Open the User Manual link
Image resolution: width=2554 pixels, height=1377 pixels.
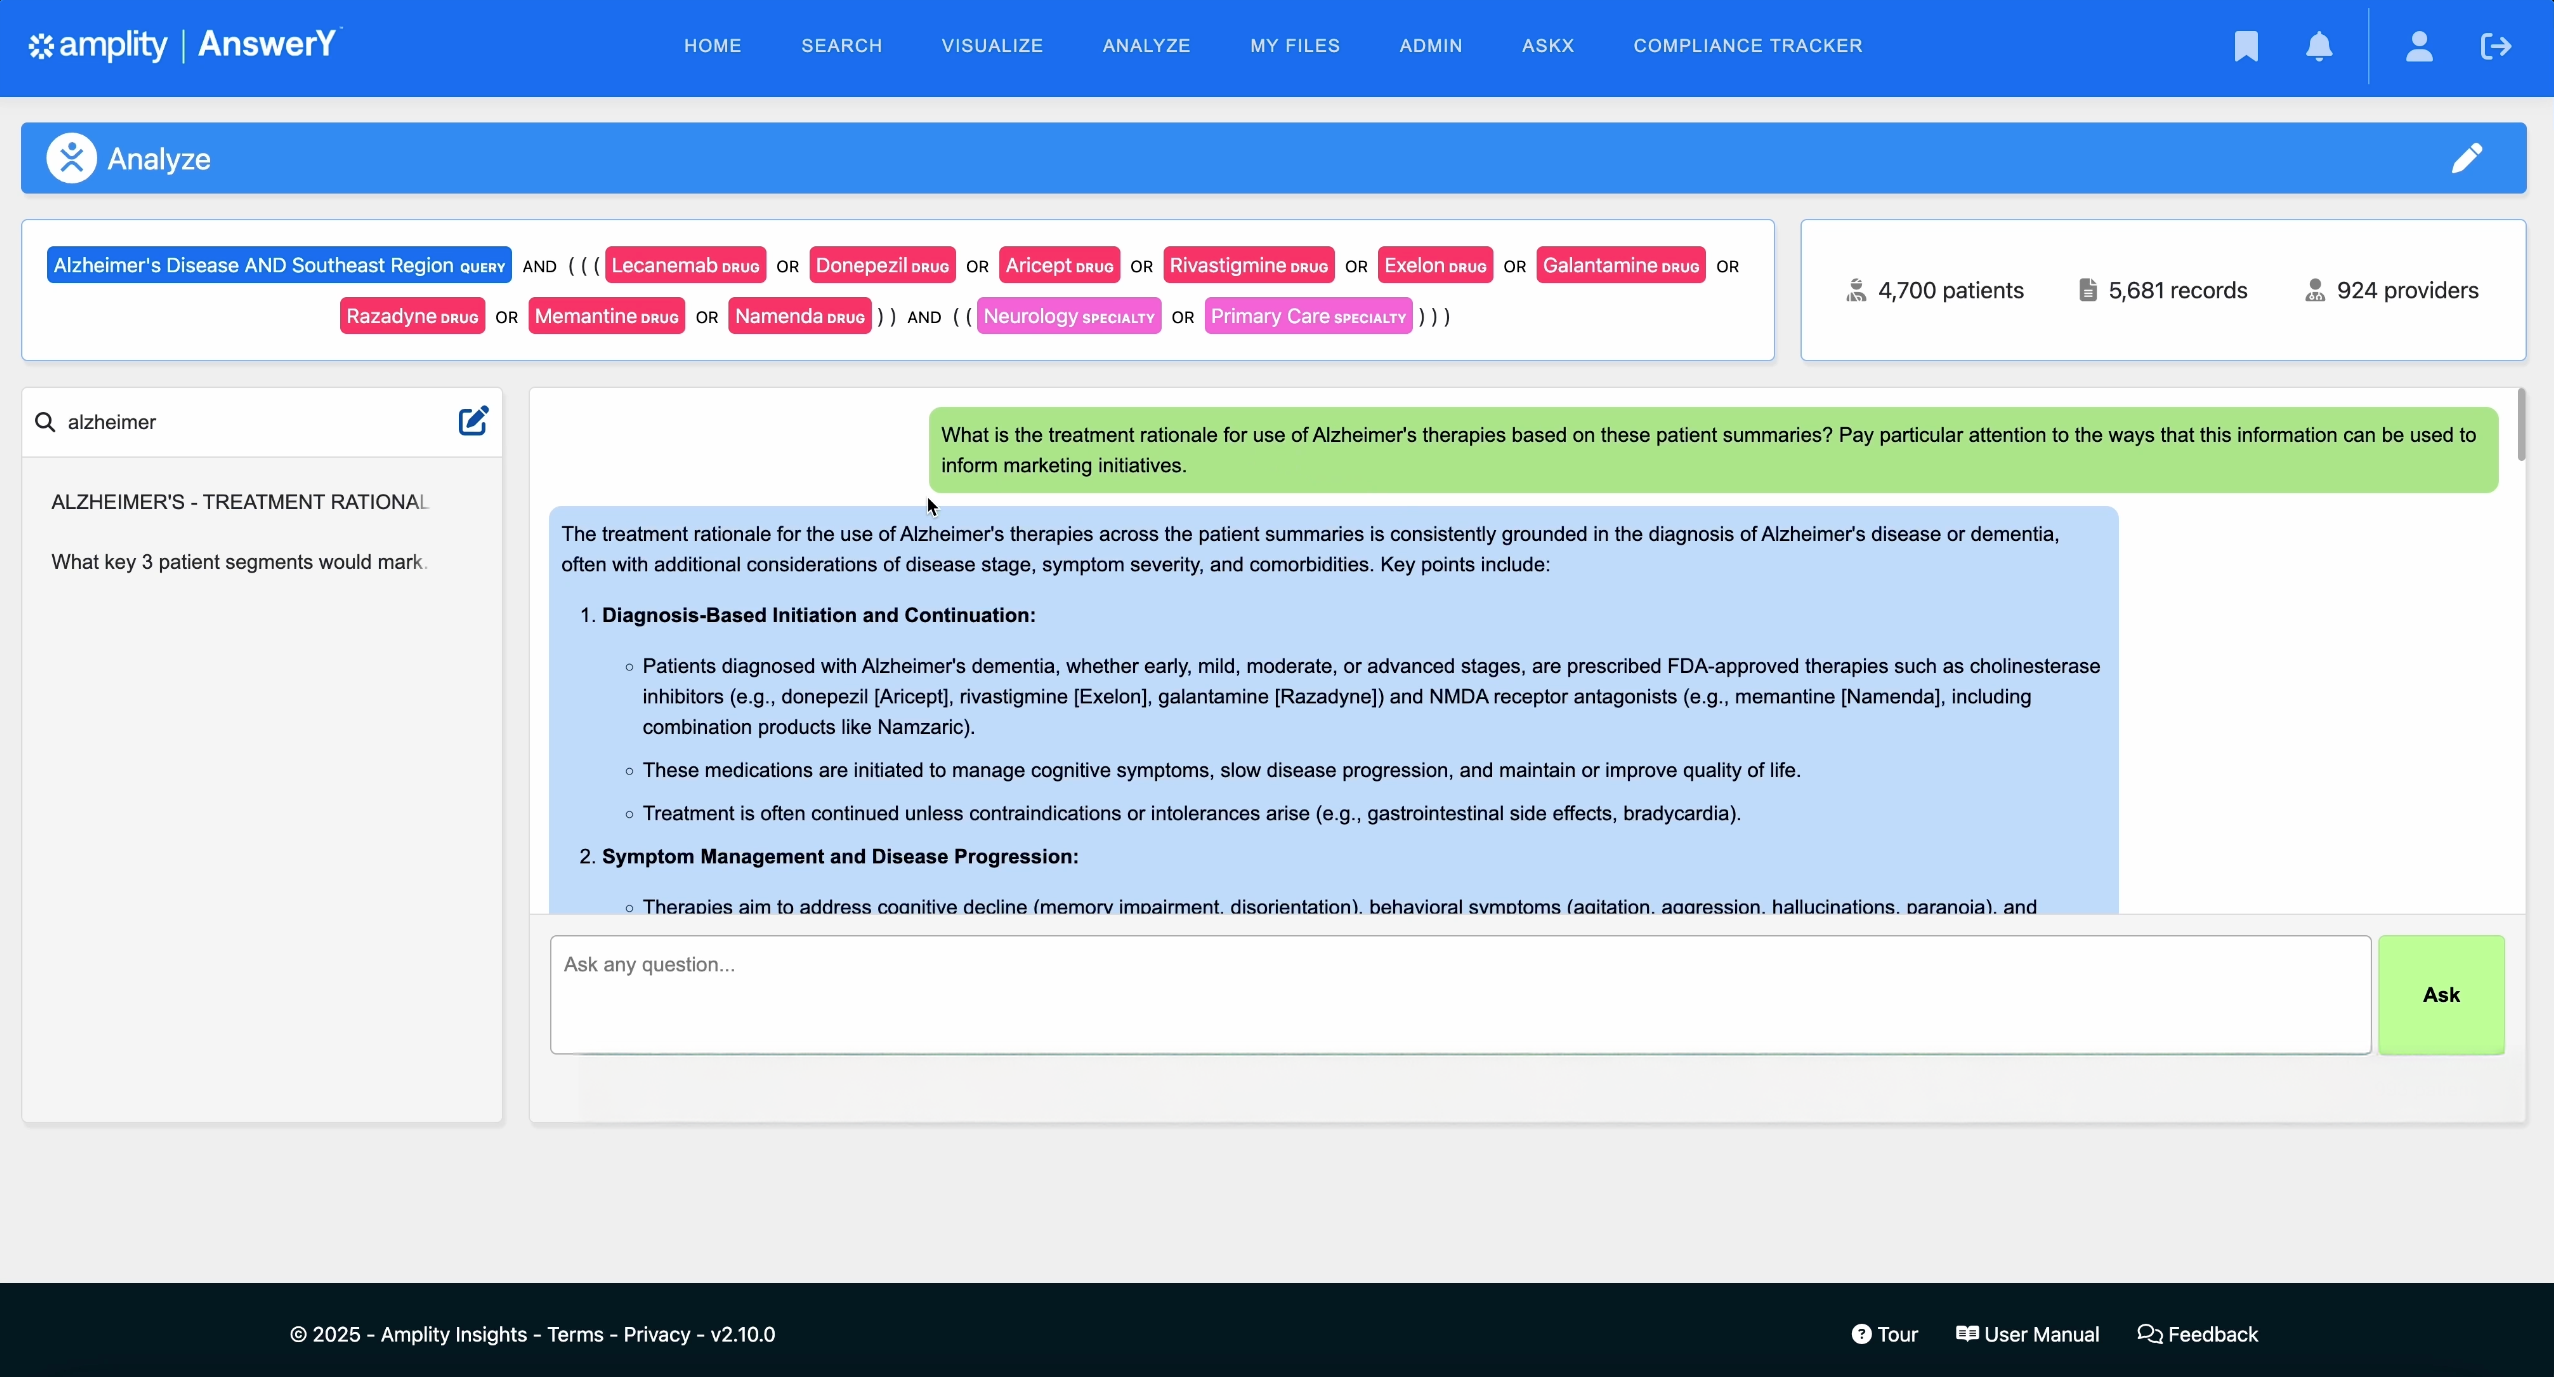tap(2027, 1334)
